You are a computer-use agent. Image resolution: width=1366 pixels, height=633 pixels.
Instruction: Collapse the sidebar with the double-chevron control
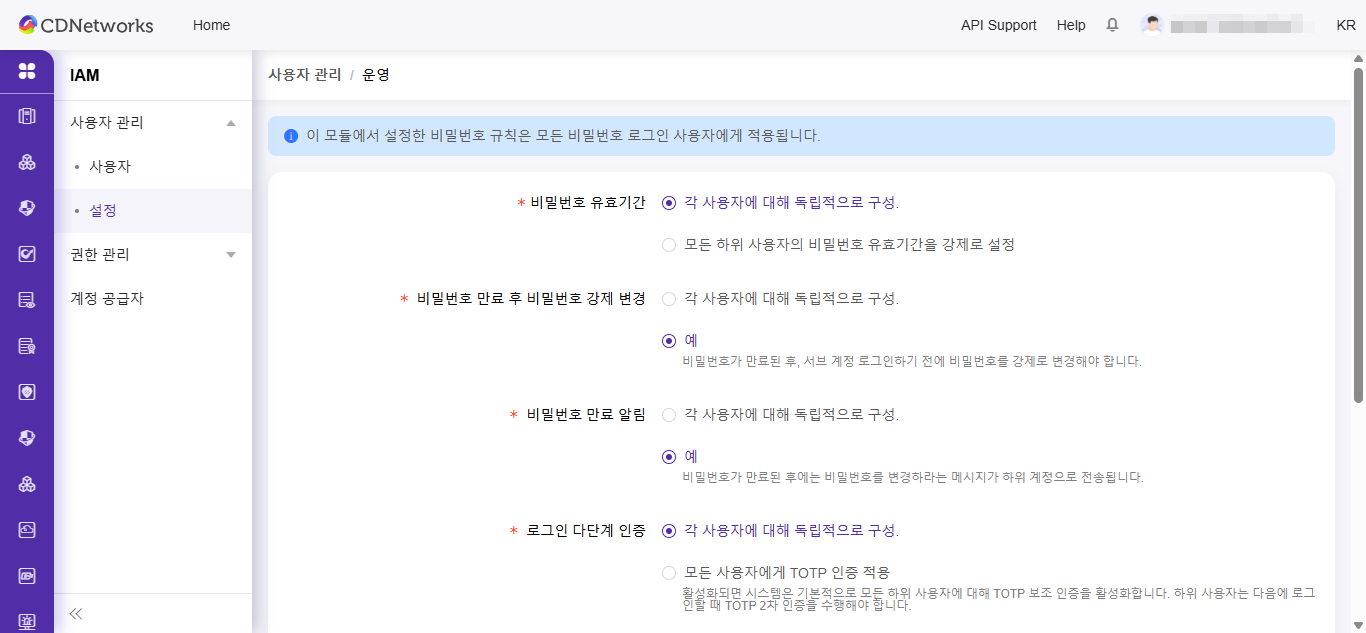coord(75,613)
